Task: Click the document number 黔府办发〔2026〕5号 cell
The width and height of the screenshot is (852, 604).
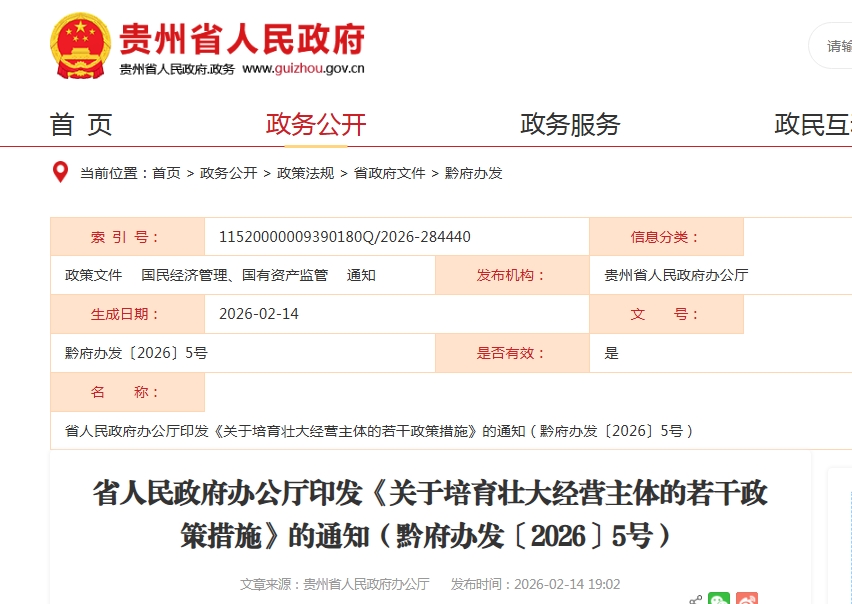Action: pos(136,353)
